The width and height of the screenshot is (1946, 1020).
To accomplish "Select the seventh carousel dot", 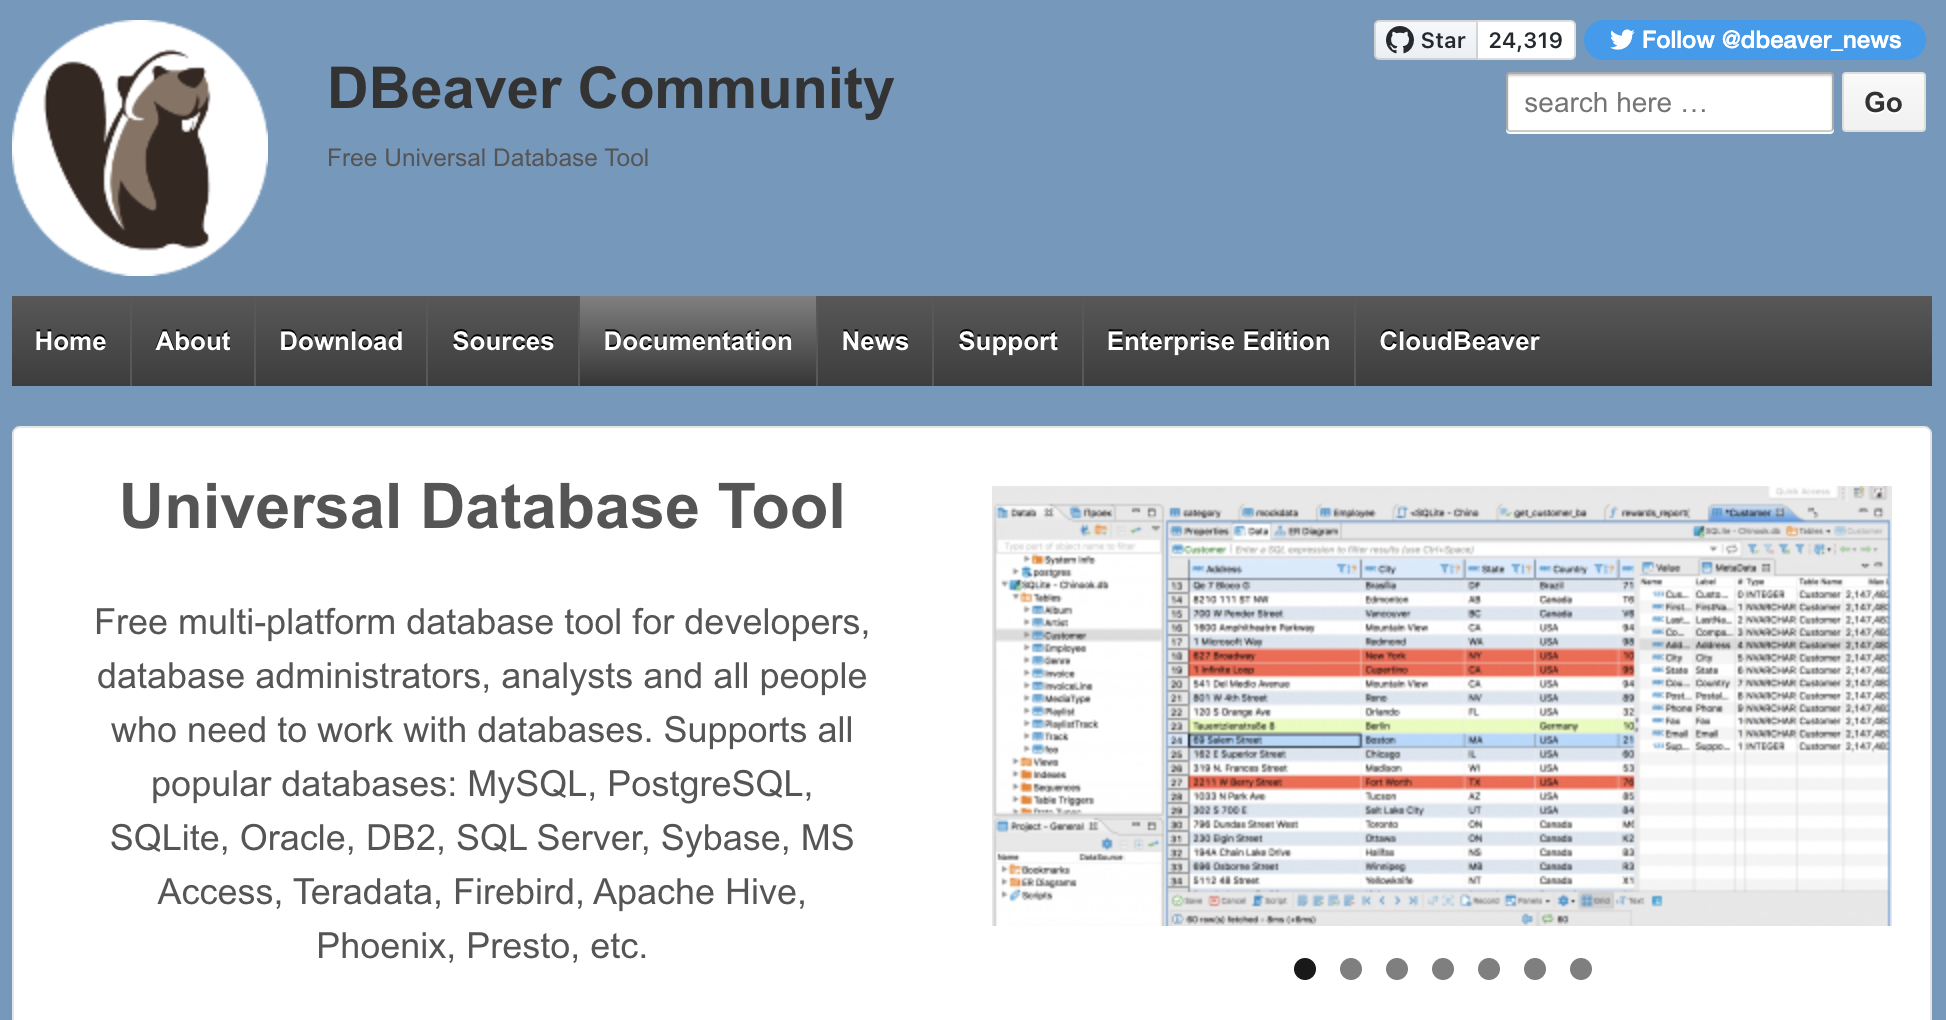I will click(1581, 969).
